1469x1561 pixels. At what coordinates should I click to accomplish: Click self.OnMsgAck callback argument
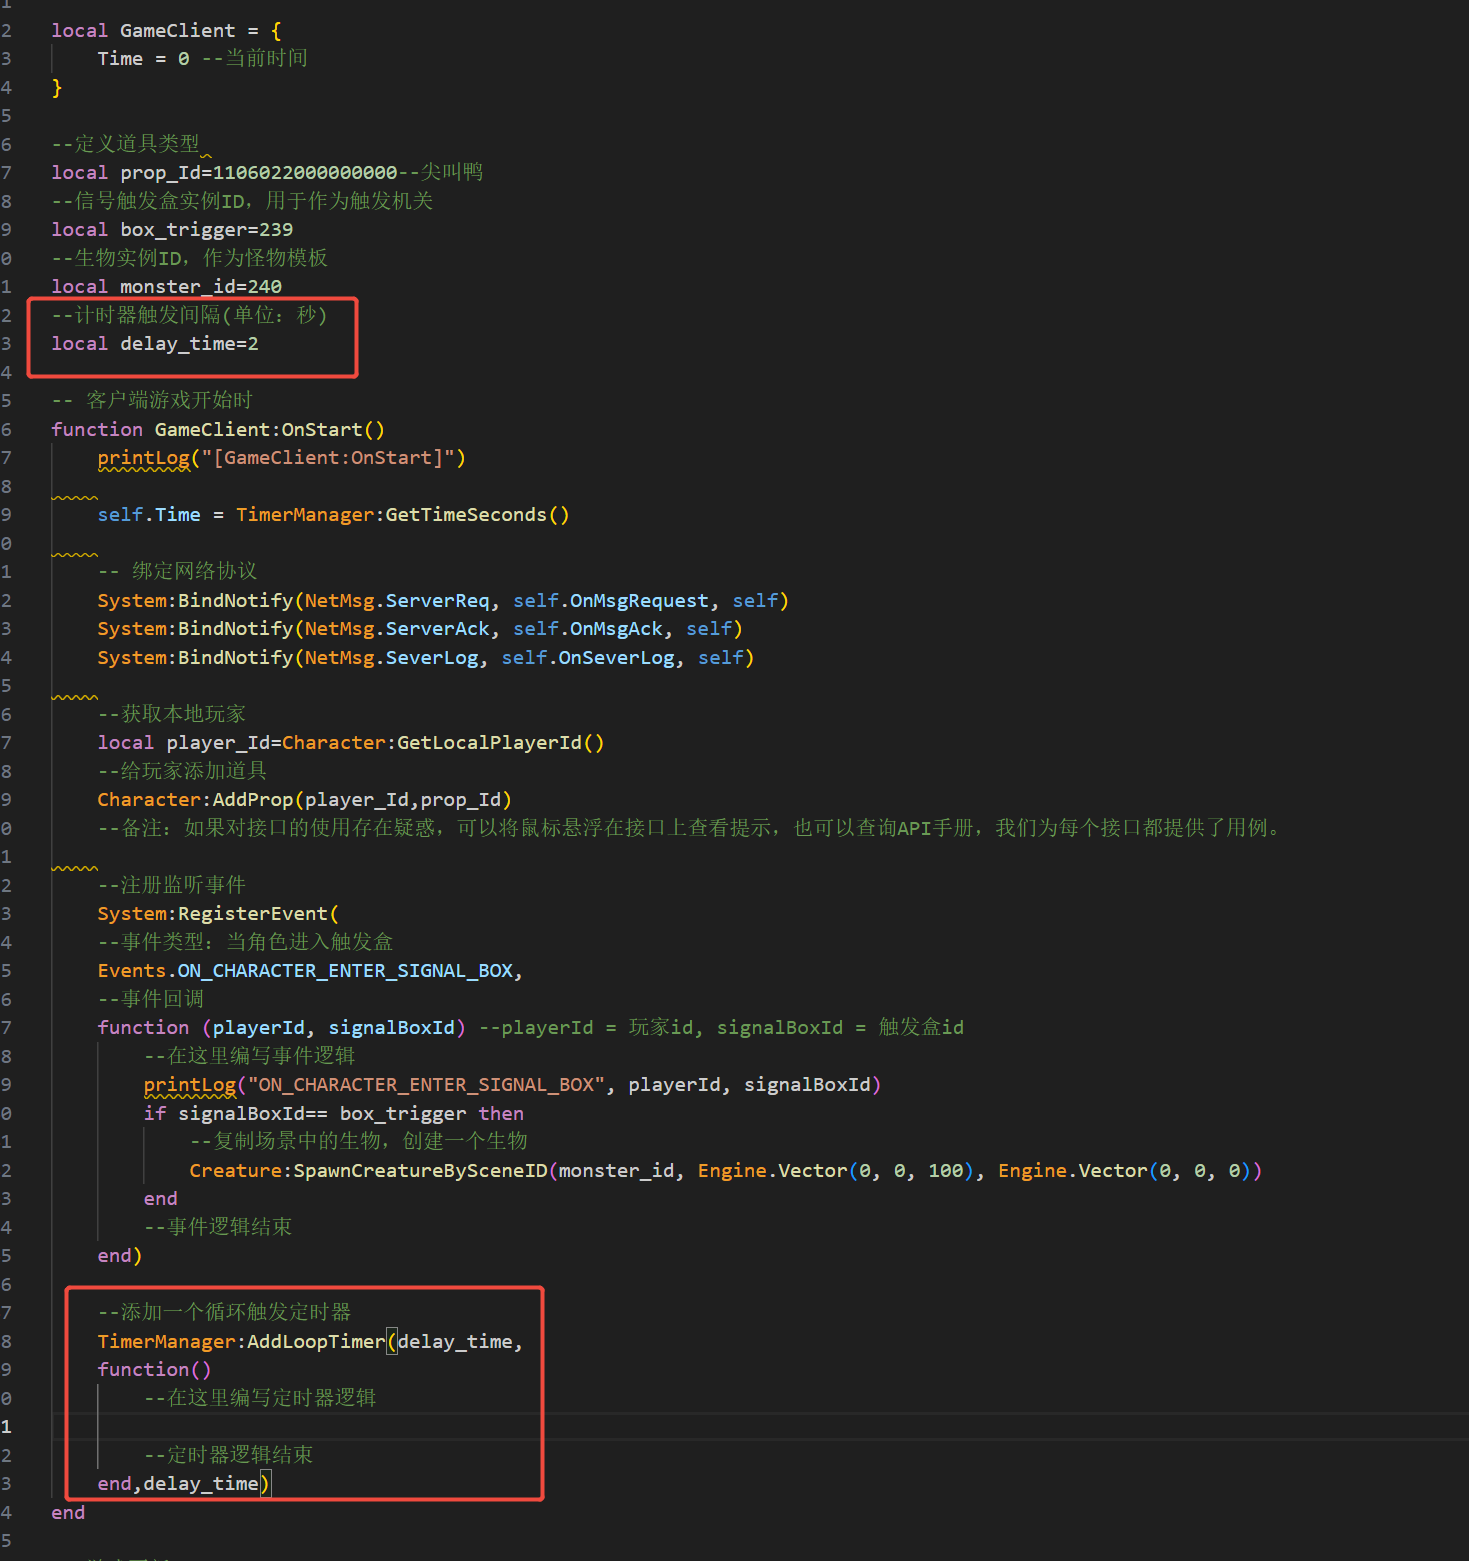pos(588,629)
